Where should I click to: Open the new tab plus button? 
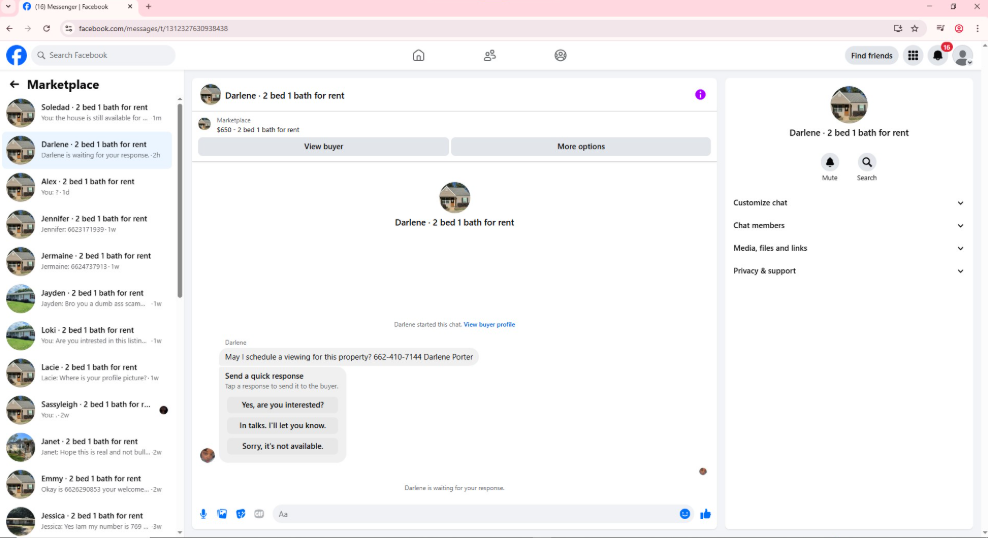click(x=148, y=6)
